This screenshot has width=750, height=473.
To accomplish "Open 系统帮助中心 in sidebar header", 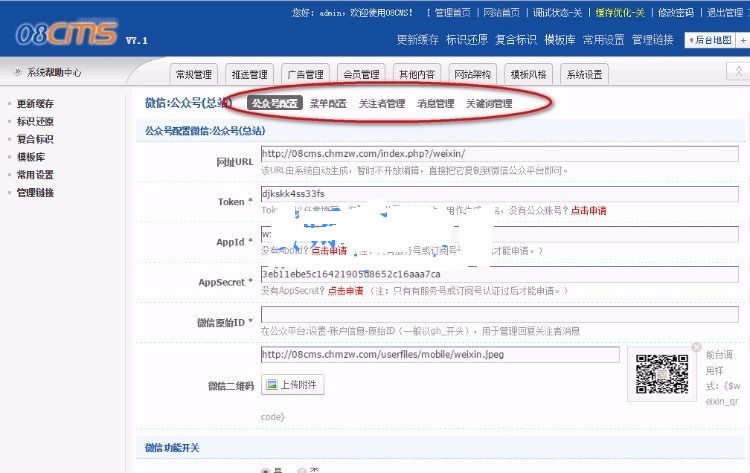I will (54, 73).
